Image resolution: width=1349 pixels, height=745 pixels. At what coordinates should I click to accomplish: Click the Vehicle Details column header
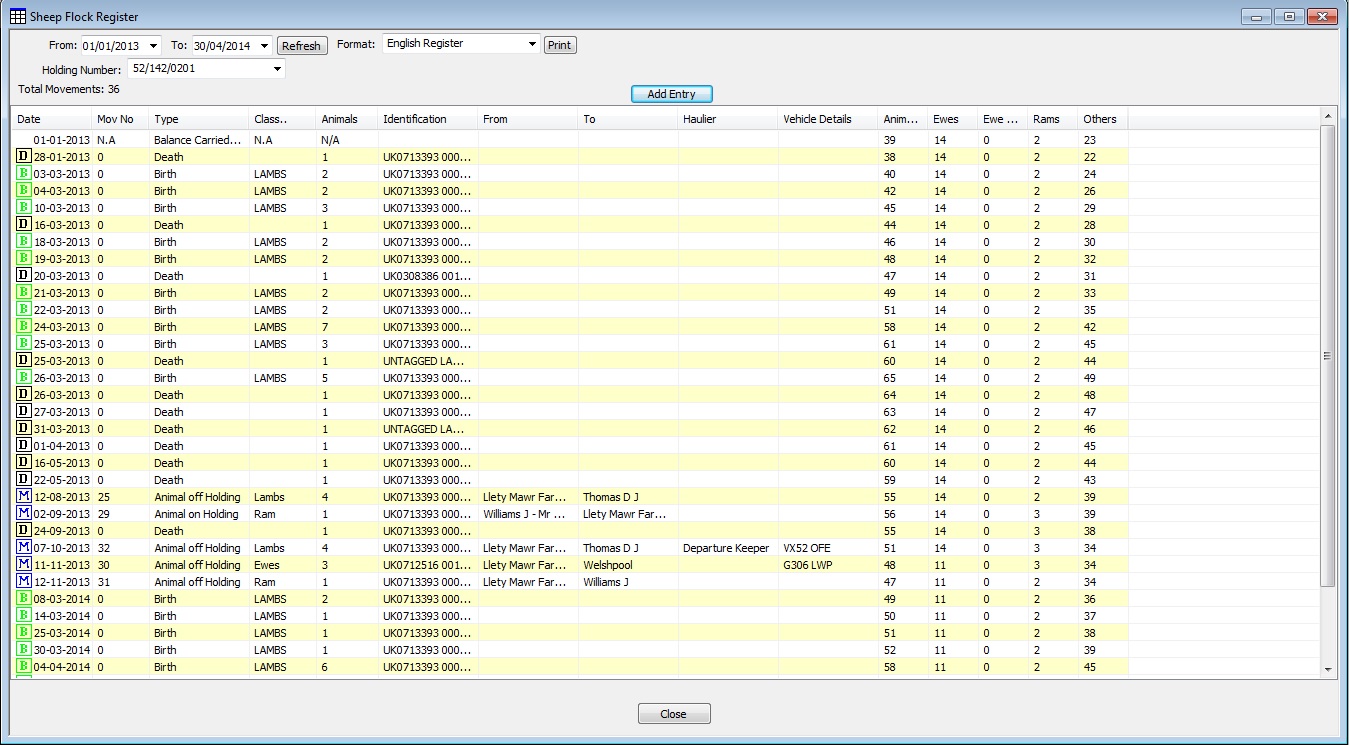[x=828, y=119]
